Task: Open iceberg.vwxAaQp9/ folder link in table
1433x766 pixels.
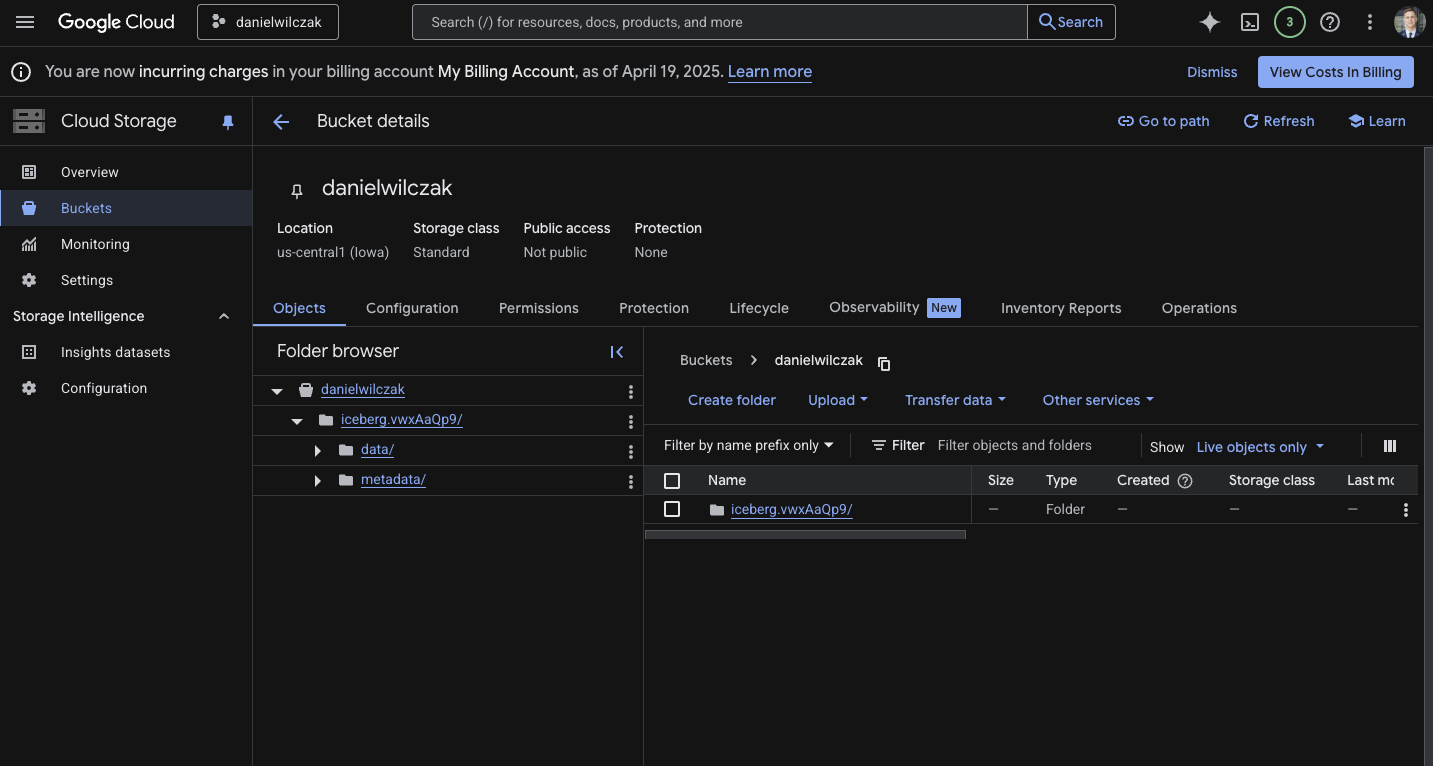Action: (791, 510)
